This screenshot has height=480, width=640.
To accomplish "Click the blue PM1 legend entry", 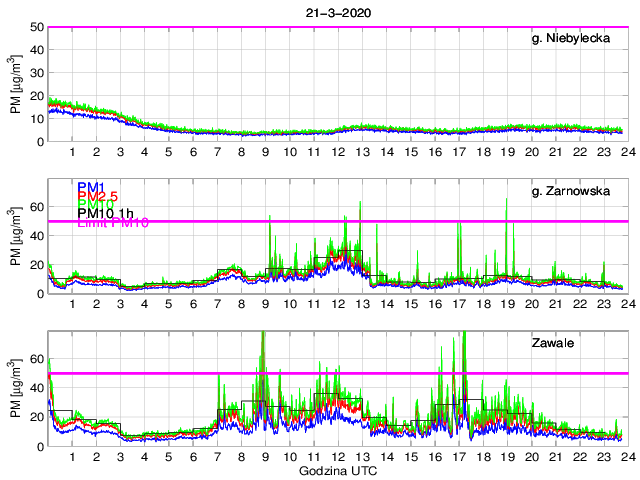I will pos(91,186).
